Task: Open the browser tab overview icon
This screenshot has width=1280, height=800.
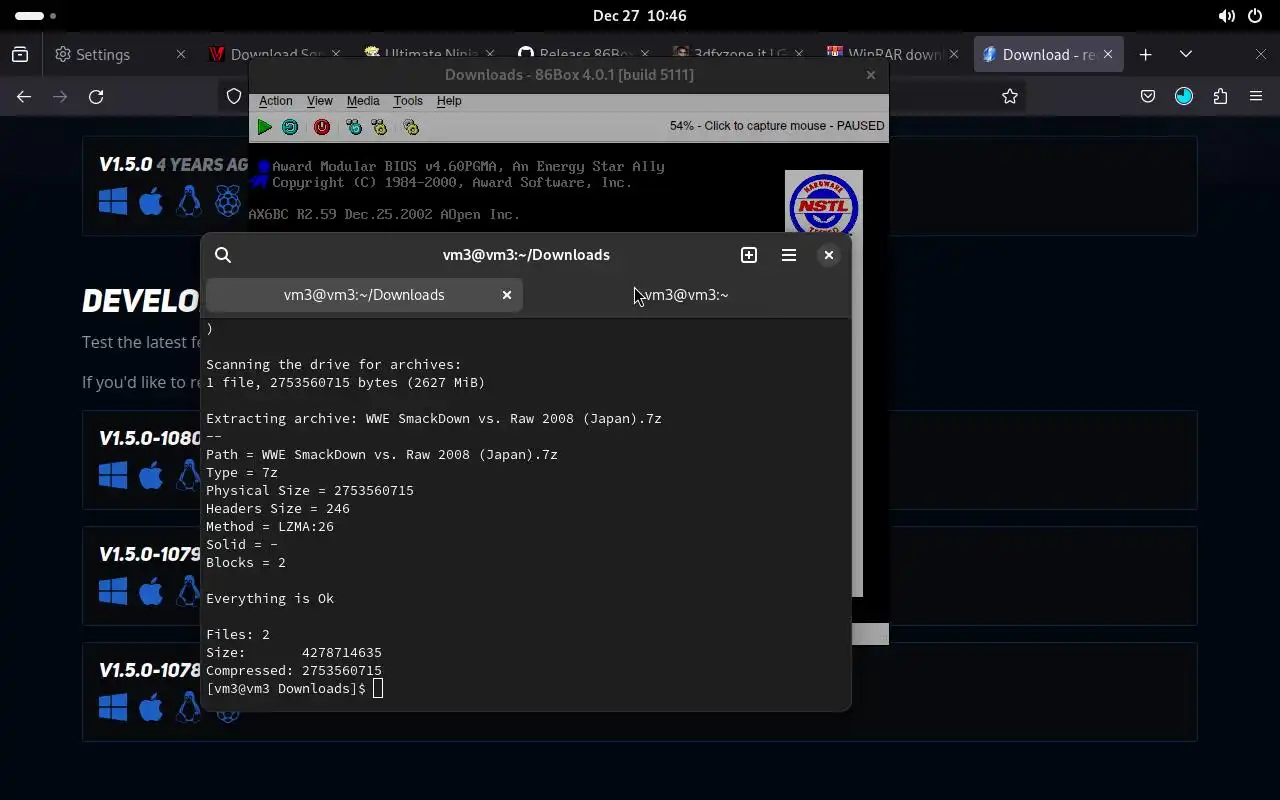Action: [x=20, y=54]
